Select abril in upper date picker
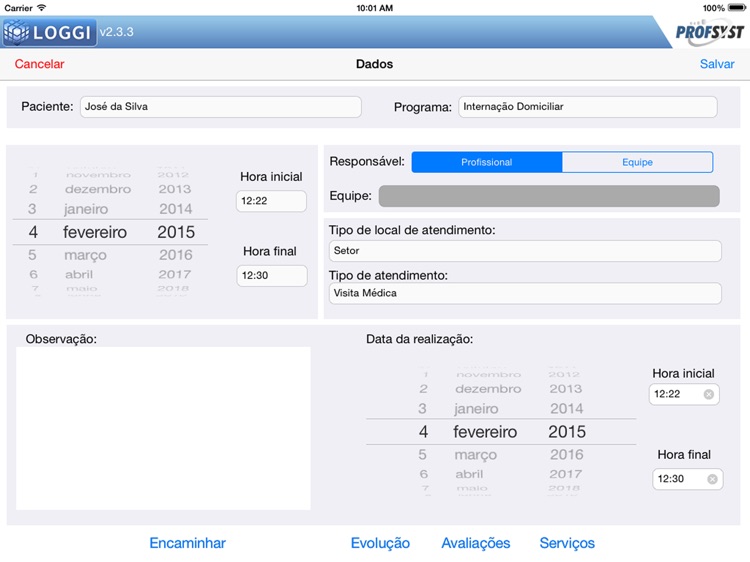The image size is (750, 562). [79, 275]
